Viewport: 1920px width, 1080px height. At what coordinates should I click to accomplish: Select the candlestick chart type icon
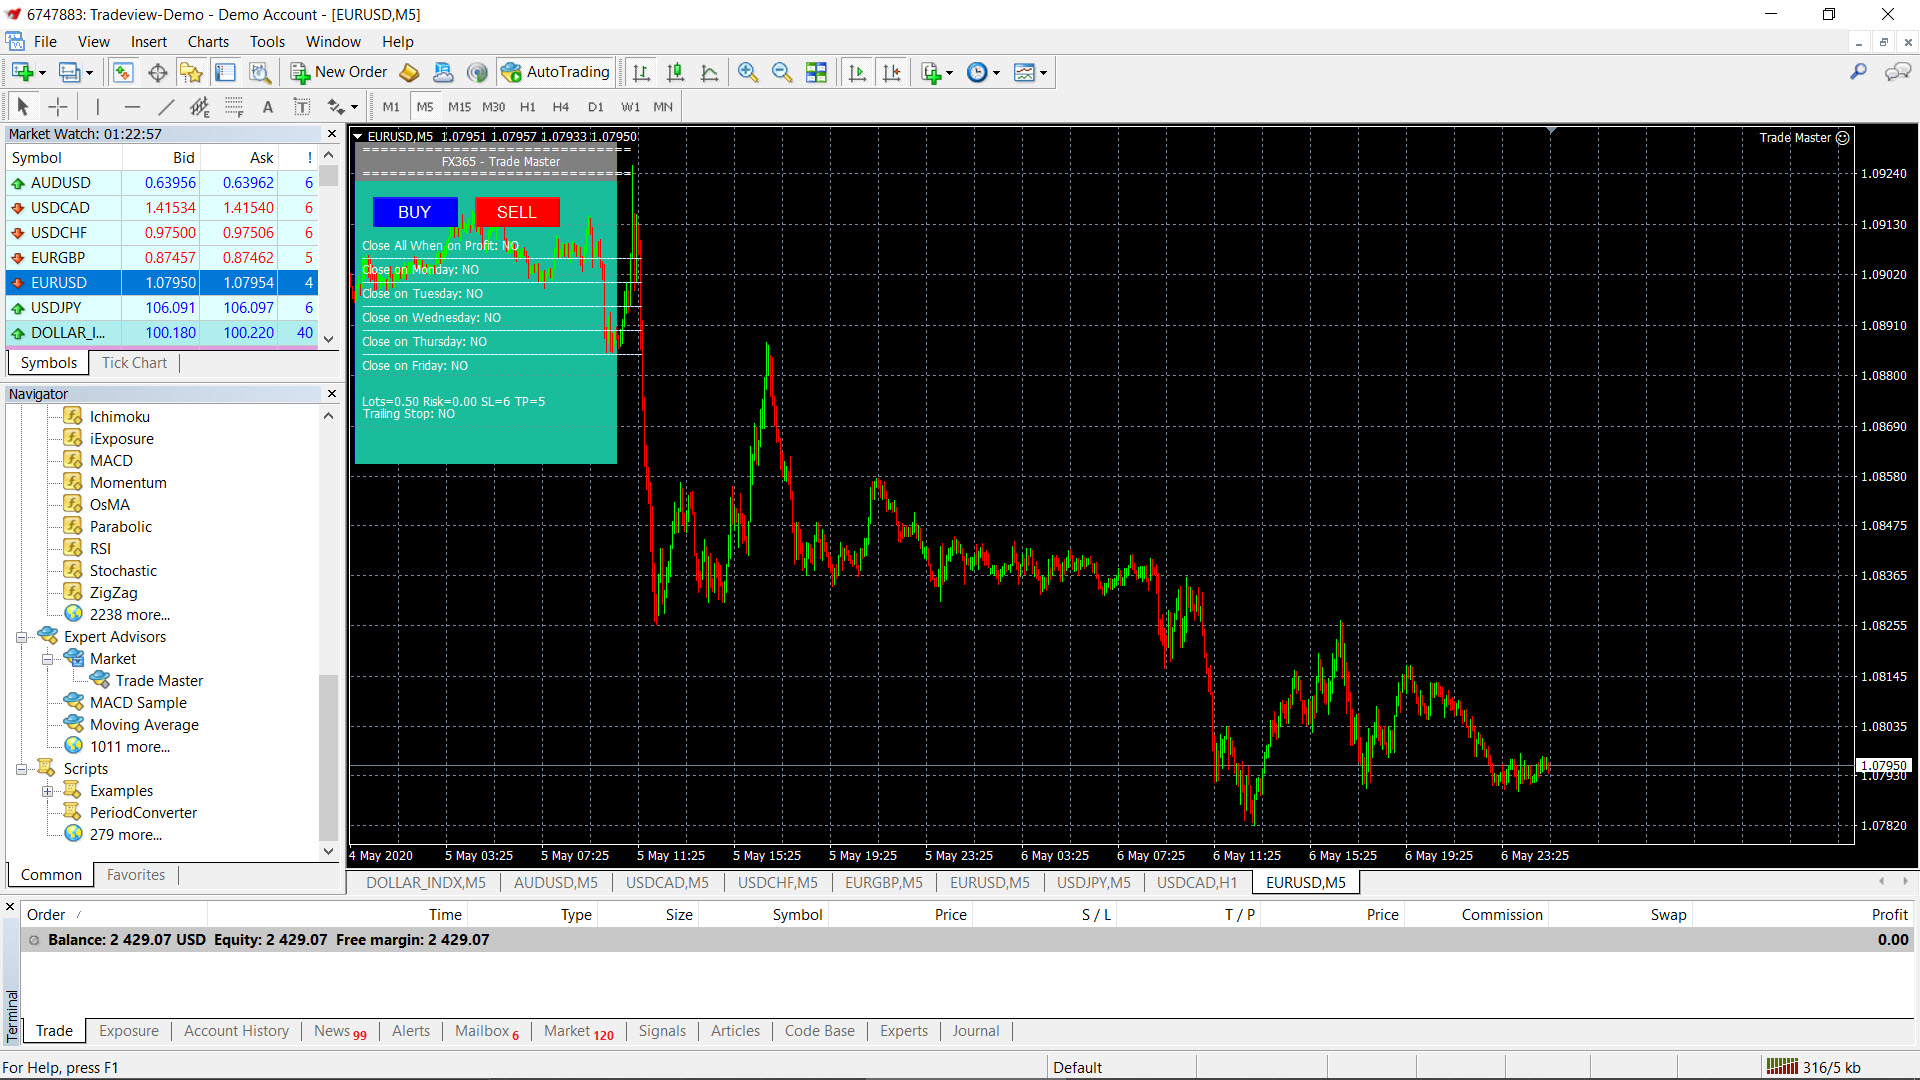[675, 72]
